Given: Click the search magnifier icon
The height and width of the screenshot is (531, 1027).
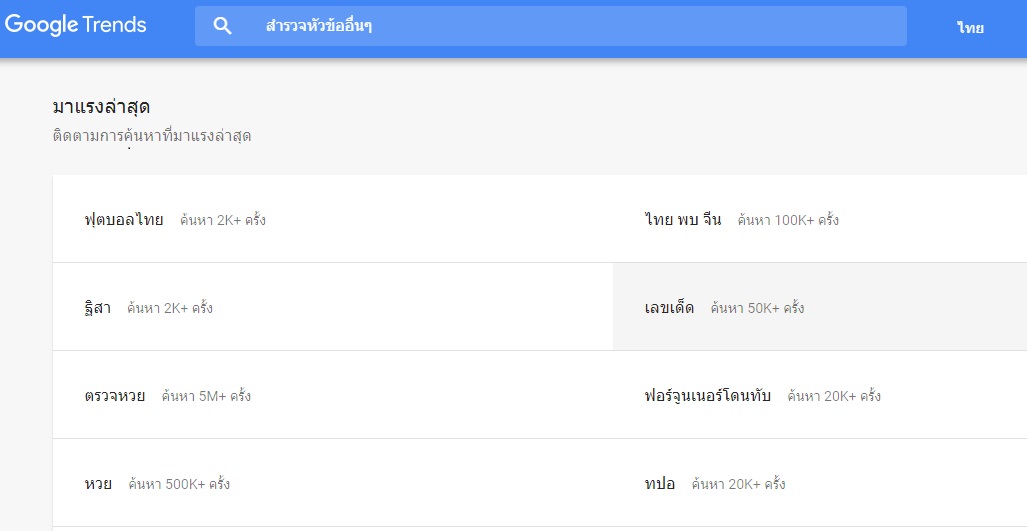Looking at the screenshot, I should 223,26.
